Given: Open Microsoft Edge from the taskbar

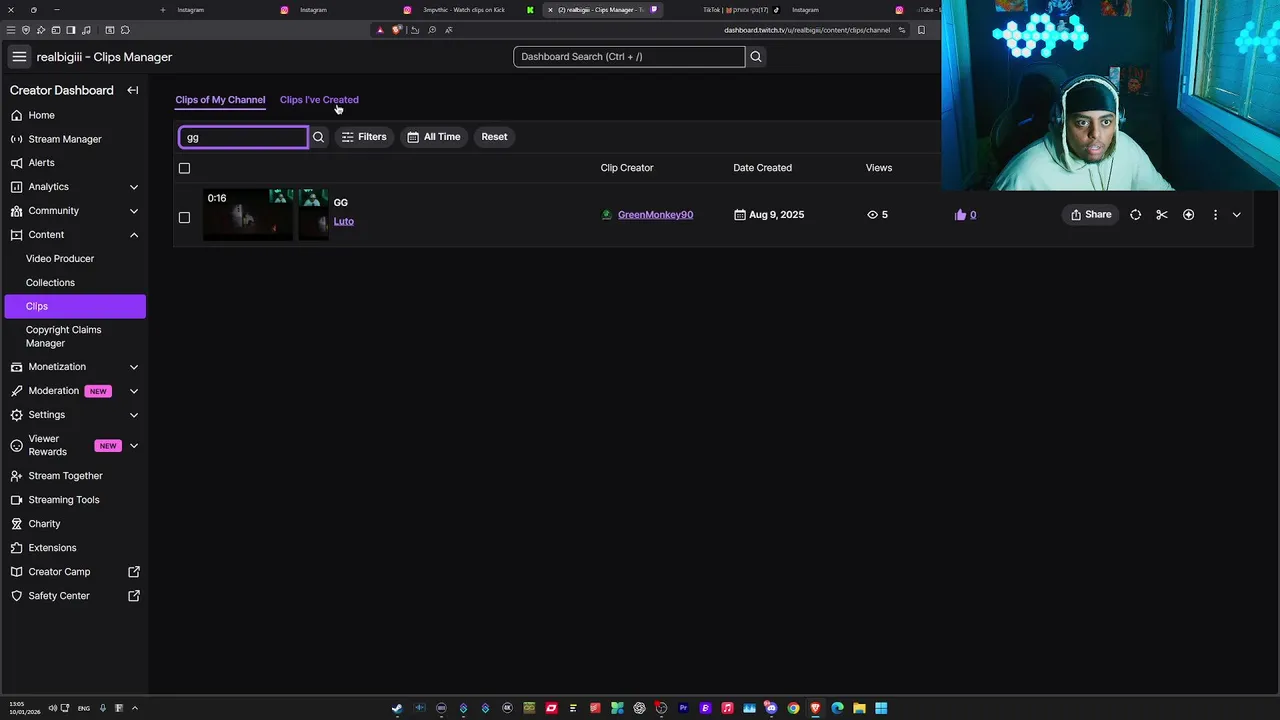Looking at the screenshot, I should [837, 708].
